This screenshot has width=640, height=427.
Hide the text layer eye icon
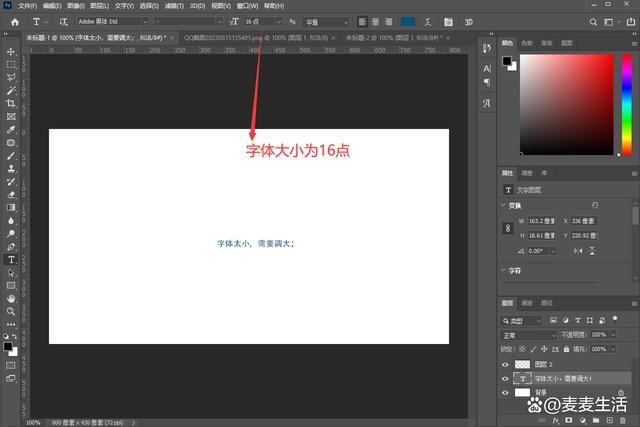coord(505,379)
